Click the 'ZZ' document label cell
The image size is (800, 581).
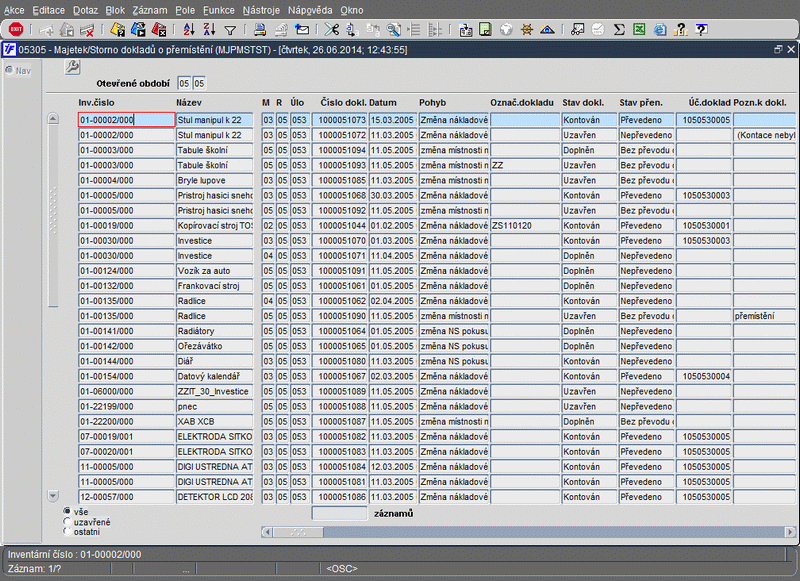click(x=525, y=165)
